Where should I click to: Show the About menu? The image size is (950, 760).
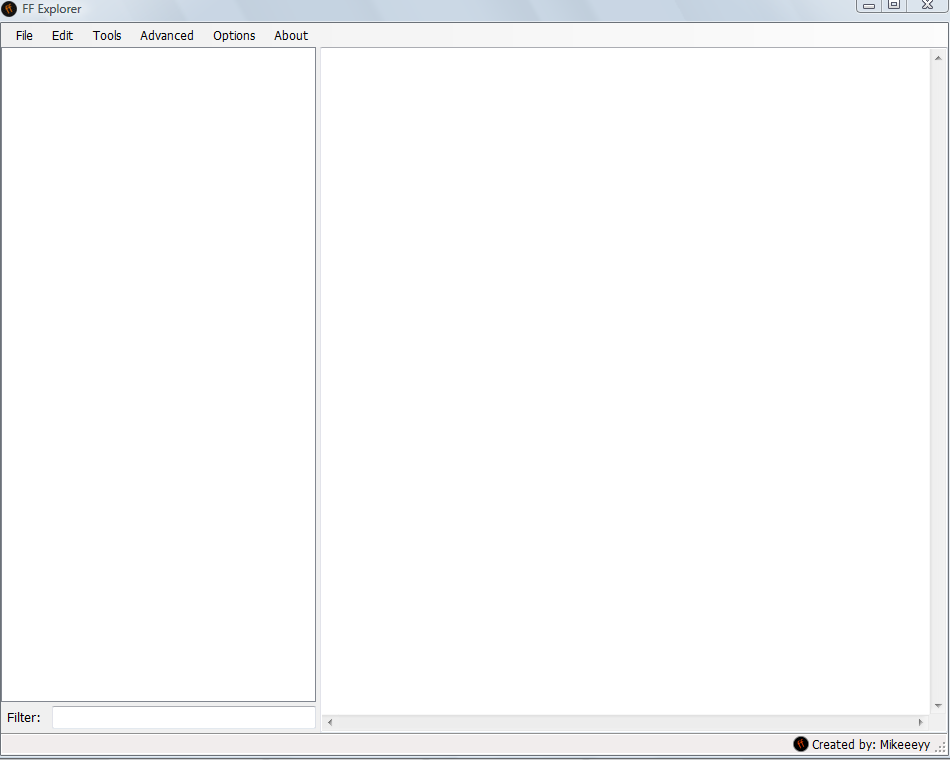click(291, 36)
